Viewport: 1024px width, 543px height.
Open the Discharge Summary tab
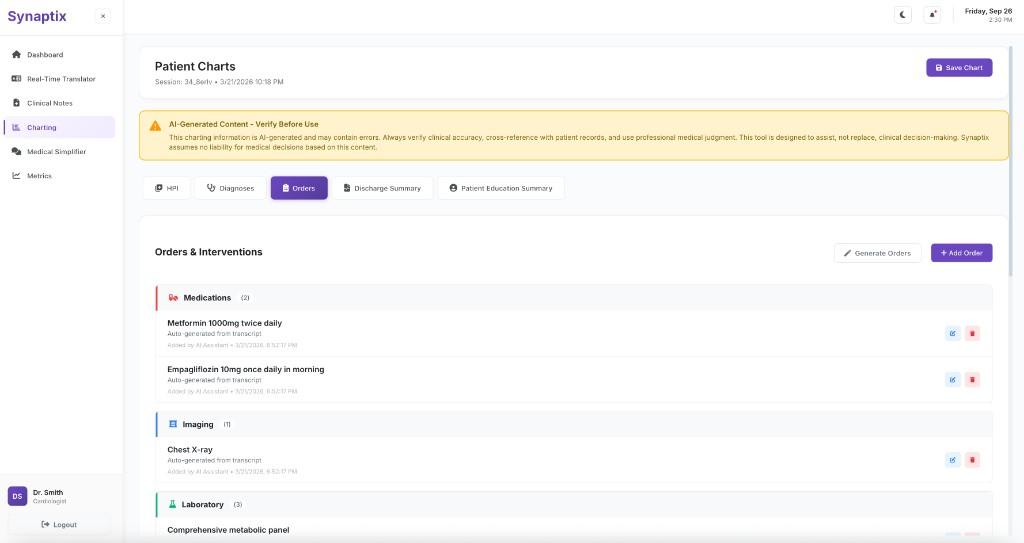(x=381, y=188)
